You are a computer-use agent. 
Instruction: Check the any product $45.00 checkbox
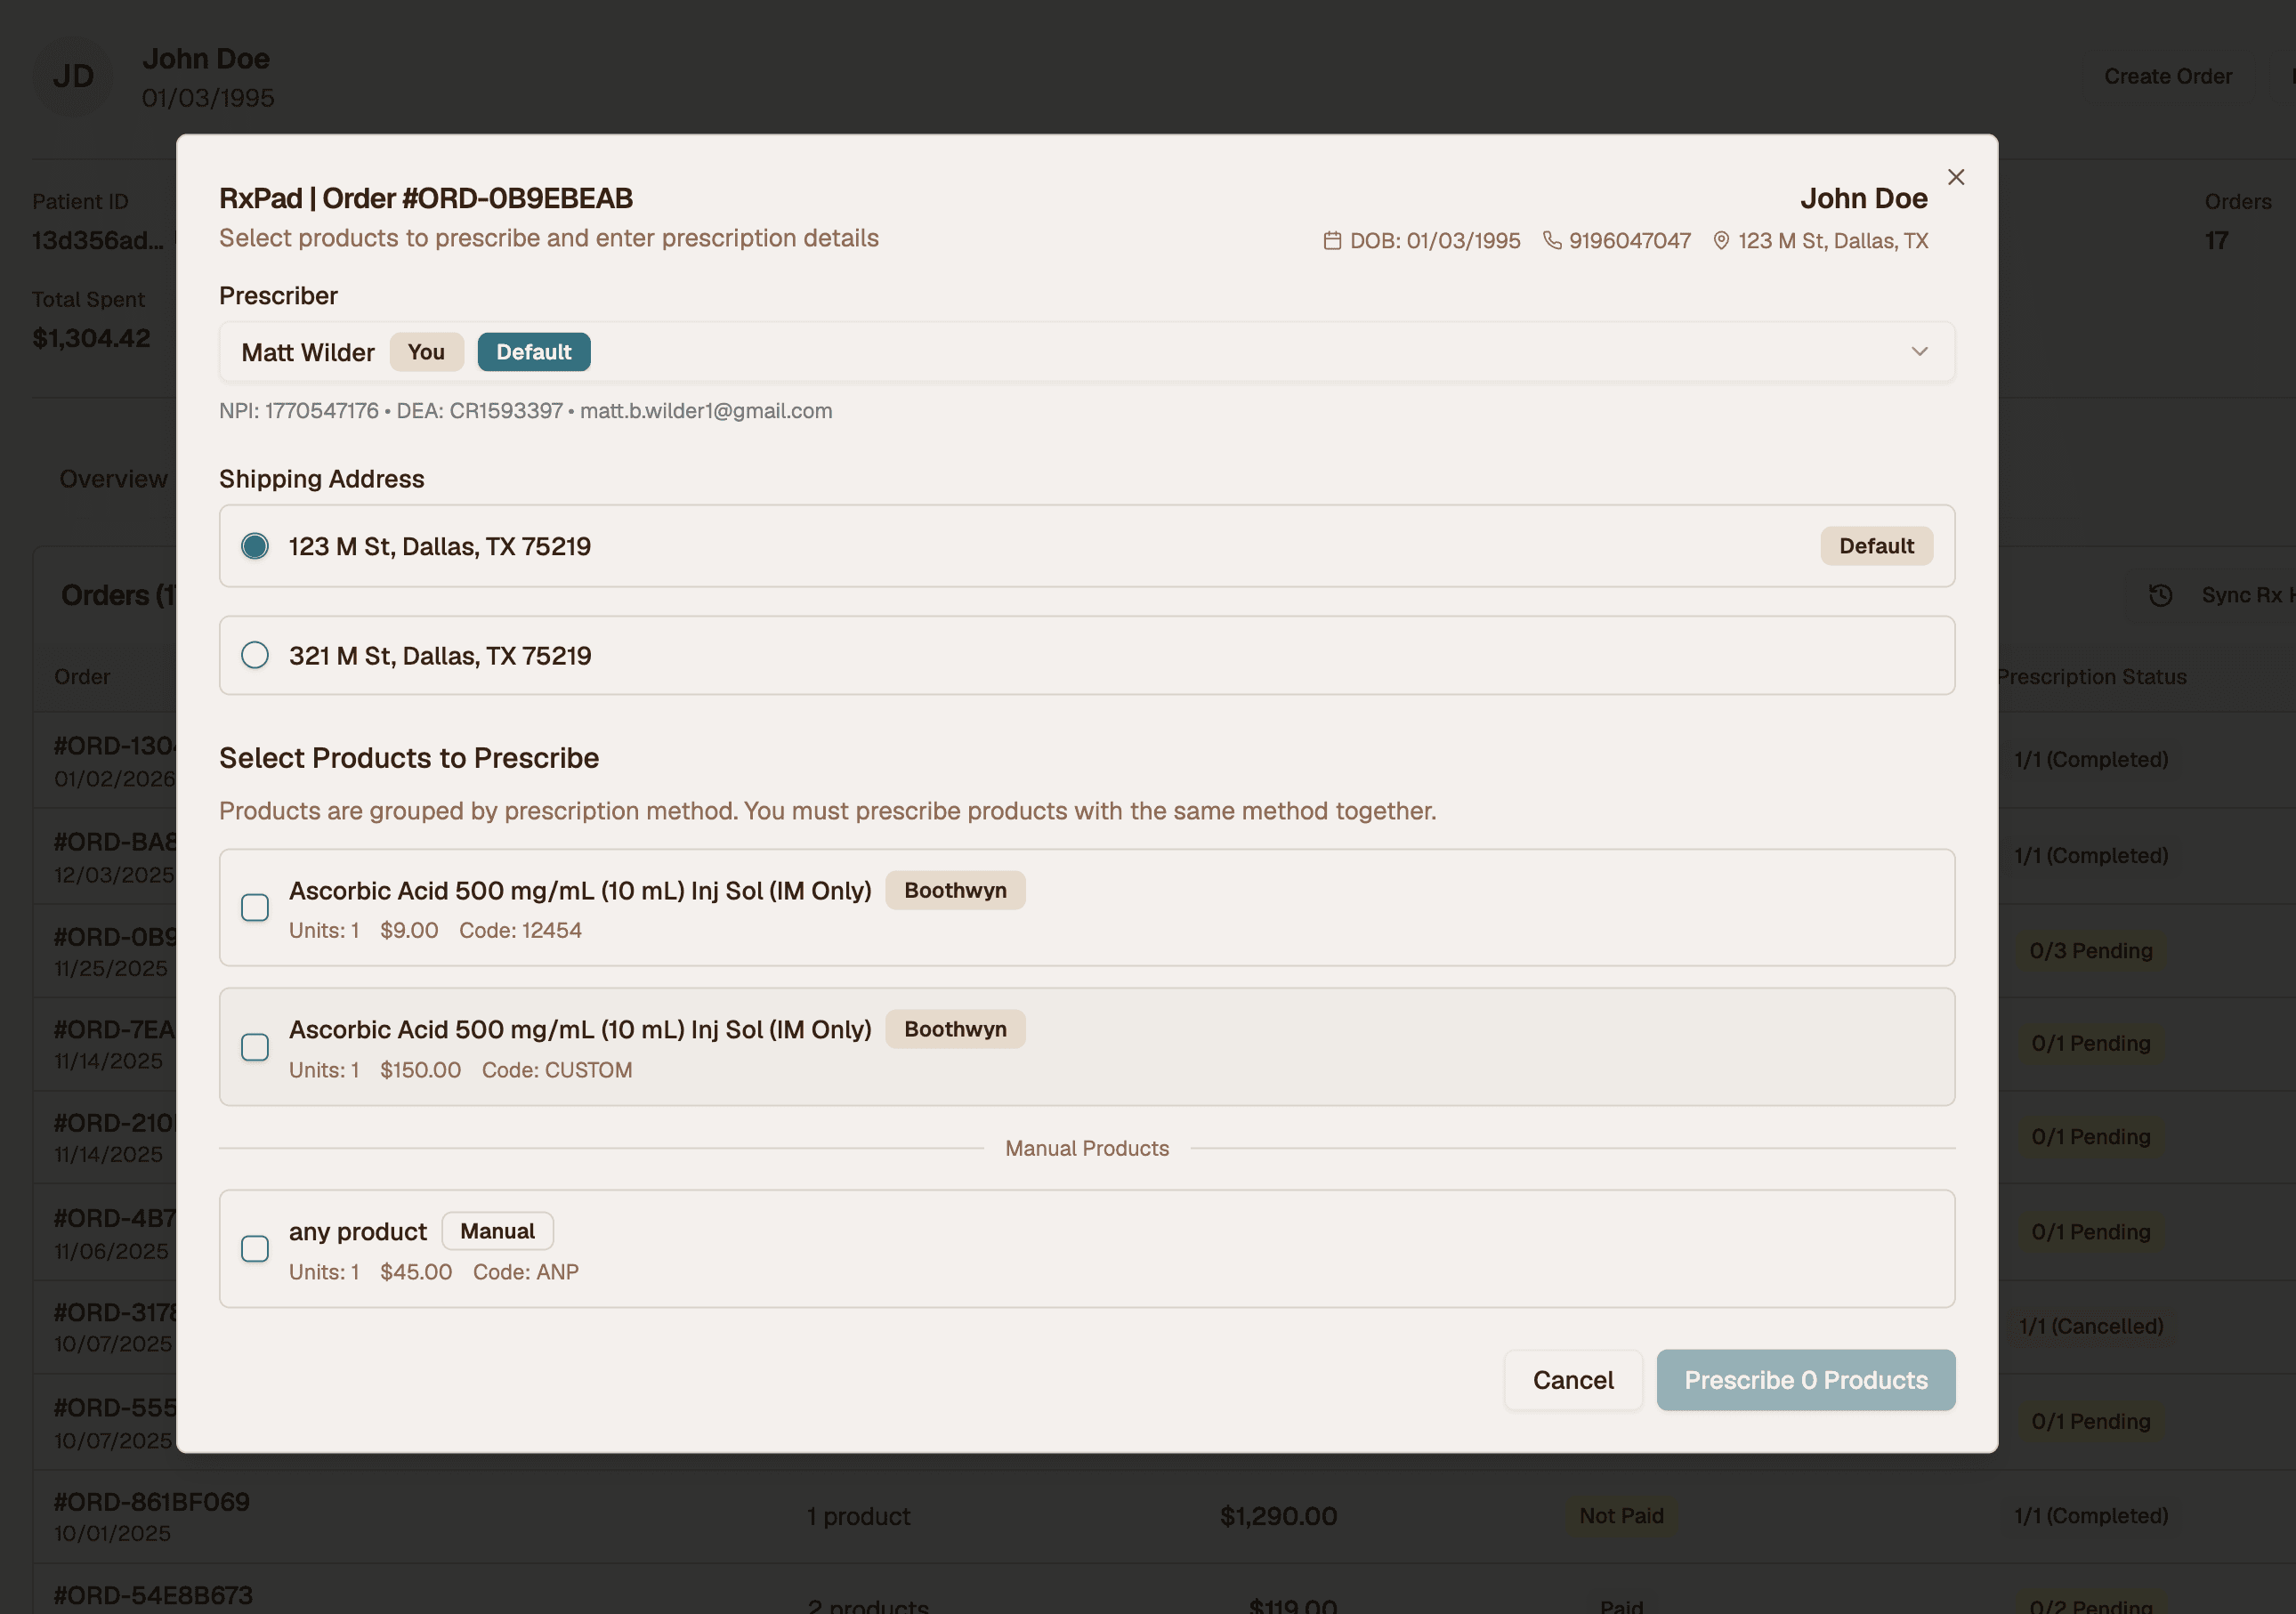(x=255, y=1249)
